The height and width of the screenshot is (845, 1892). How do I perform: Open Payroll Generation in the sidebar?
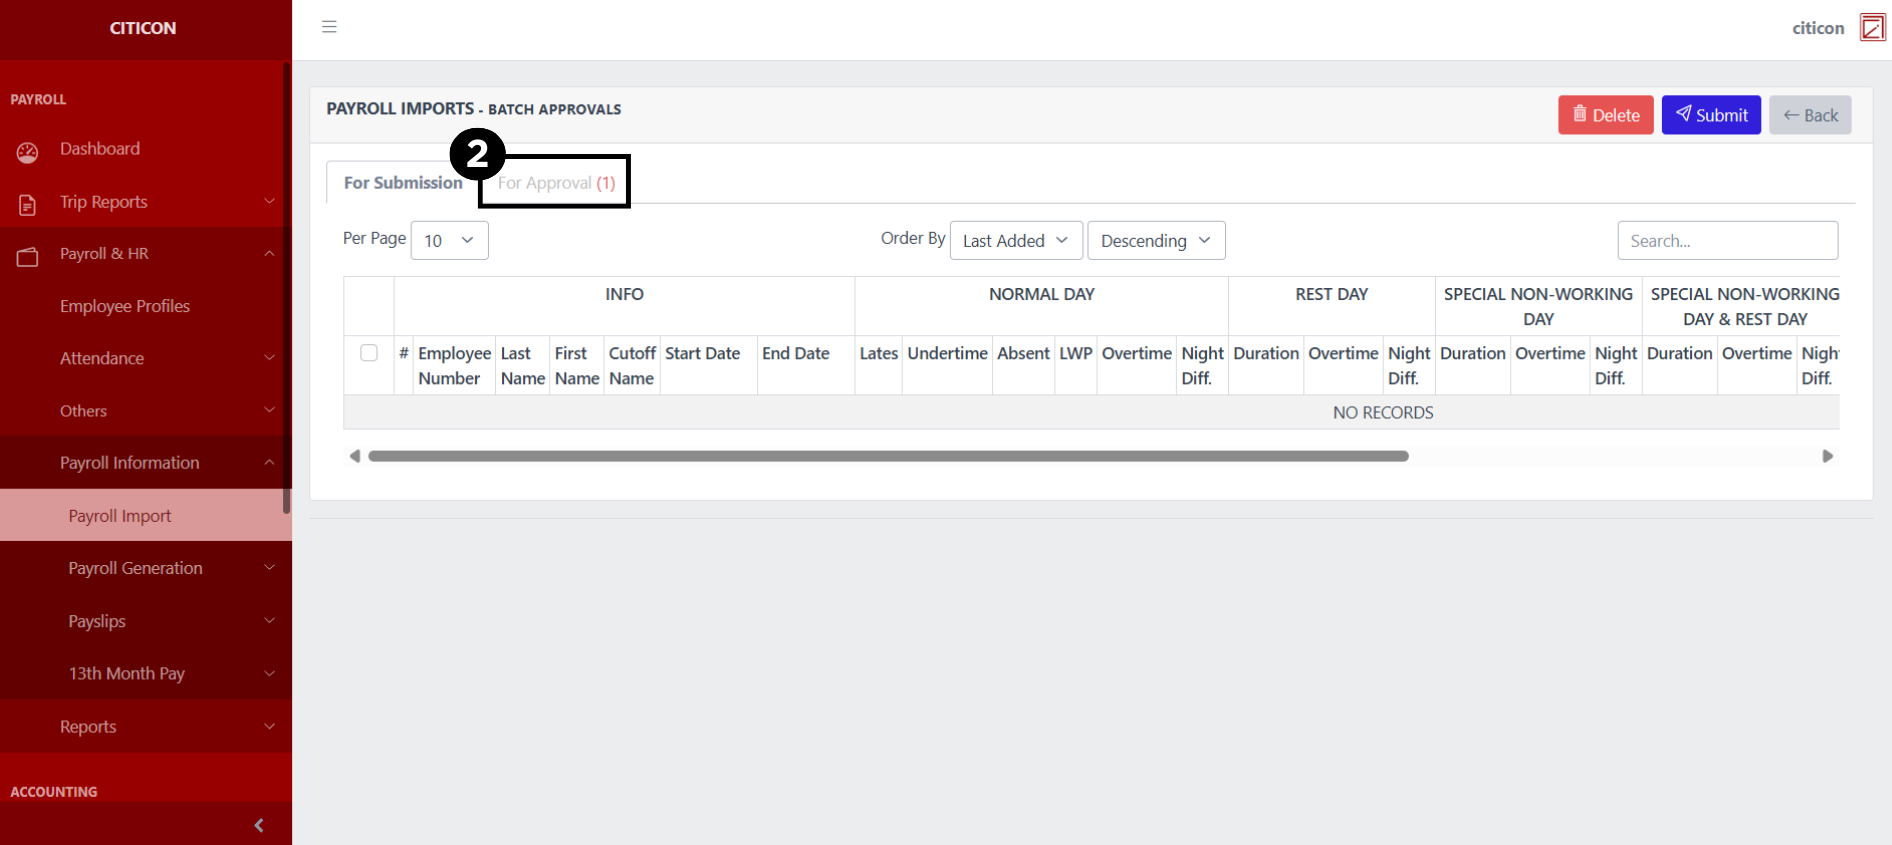(x=135, y=568)
